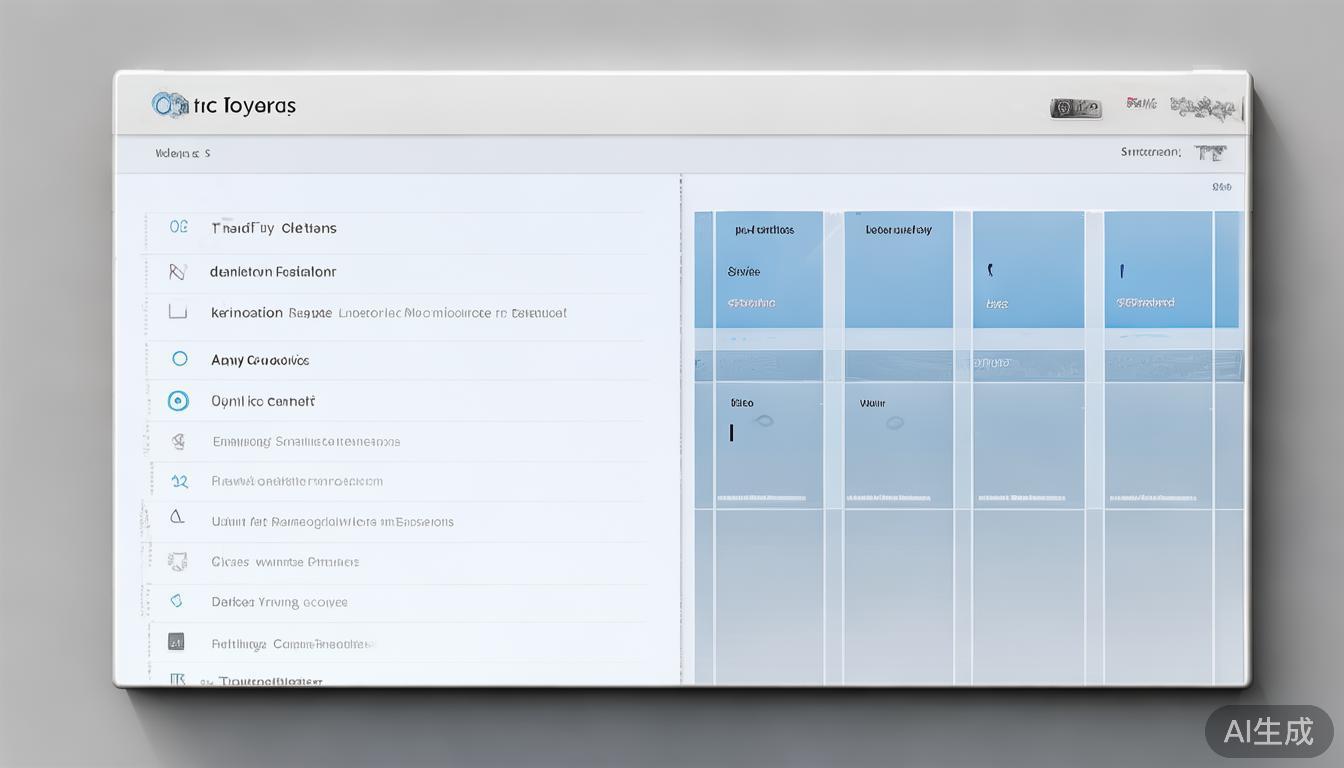The width and height of the screenshot is (1344, 768).
Task: Tick the checkbox beside 'kerinoation'
Action: point(178,311)
